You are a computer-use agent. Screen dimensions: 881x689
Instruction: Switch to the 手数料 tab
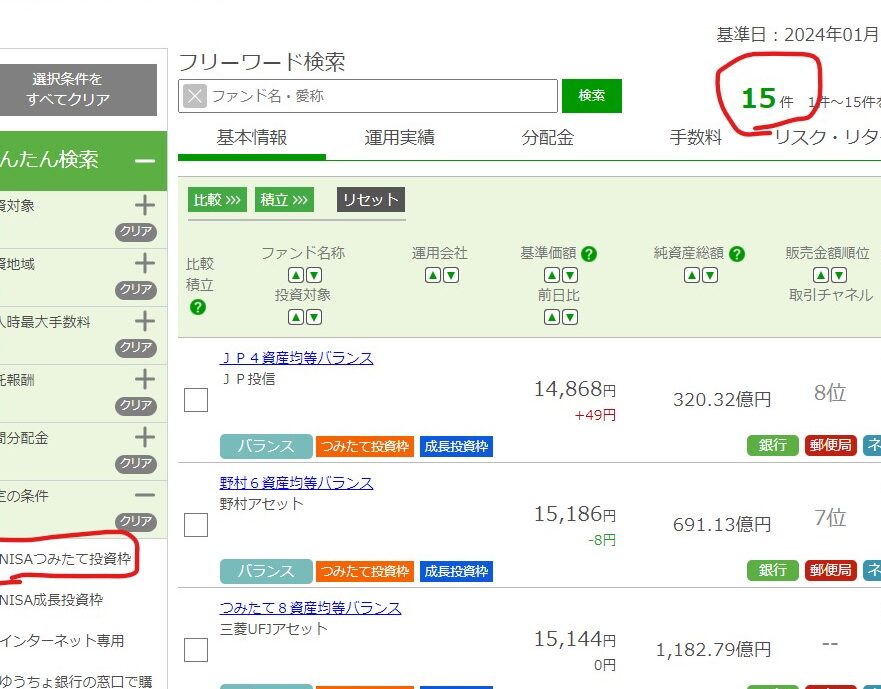click(696, 138)
